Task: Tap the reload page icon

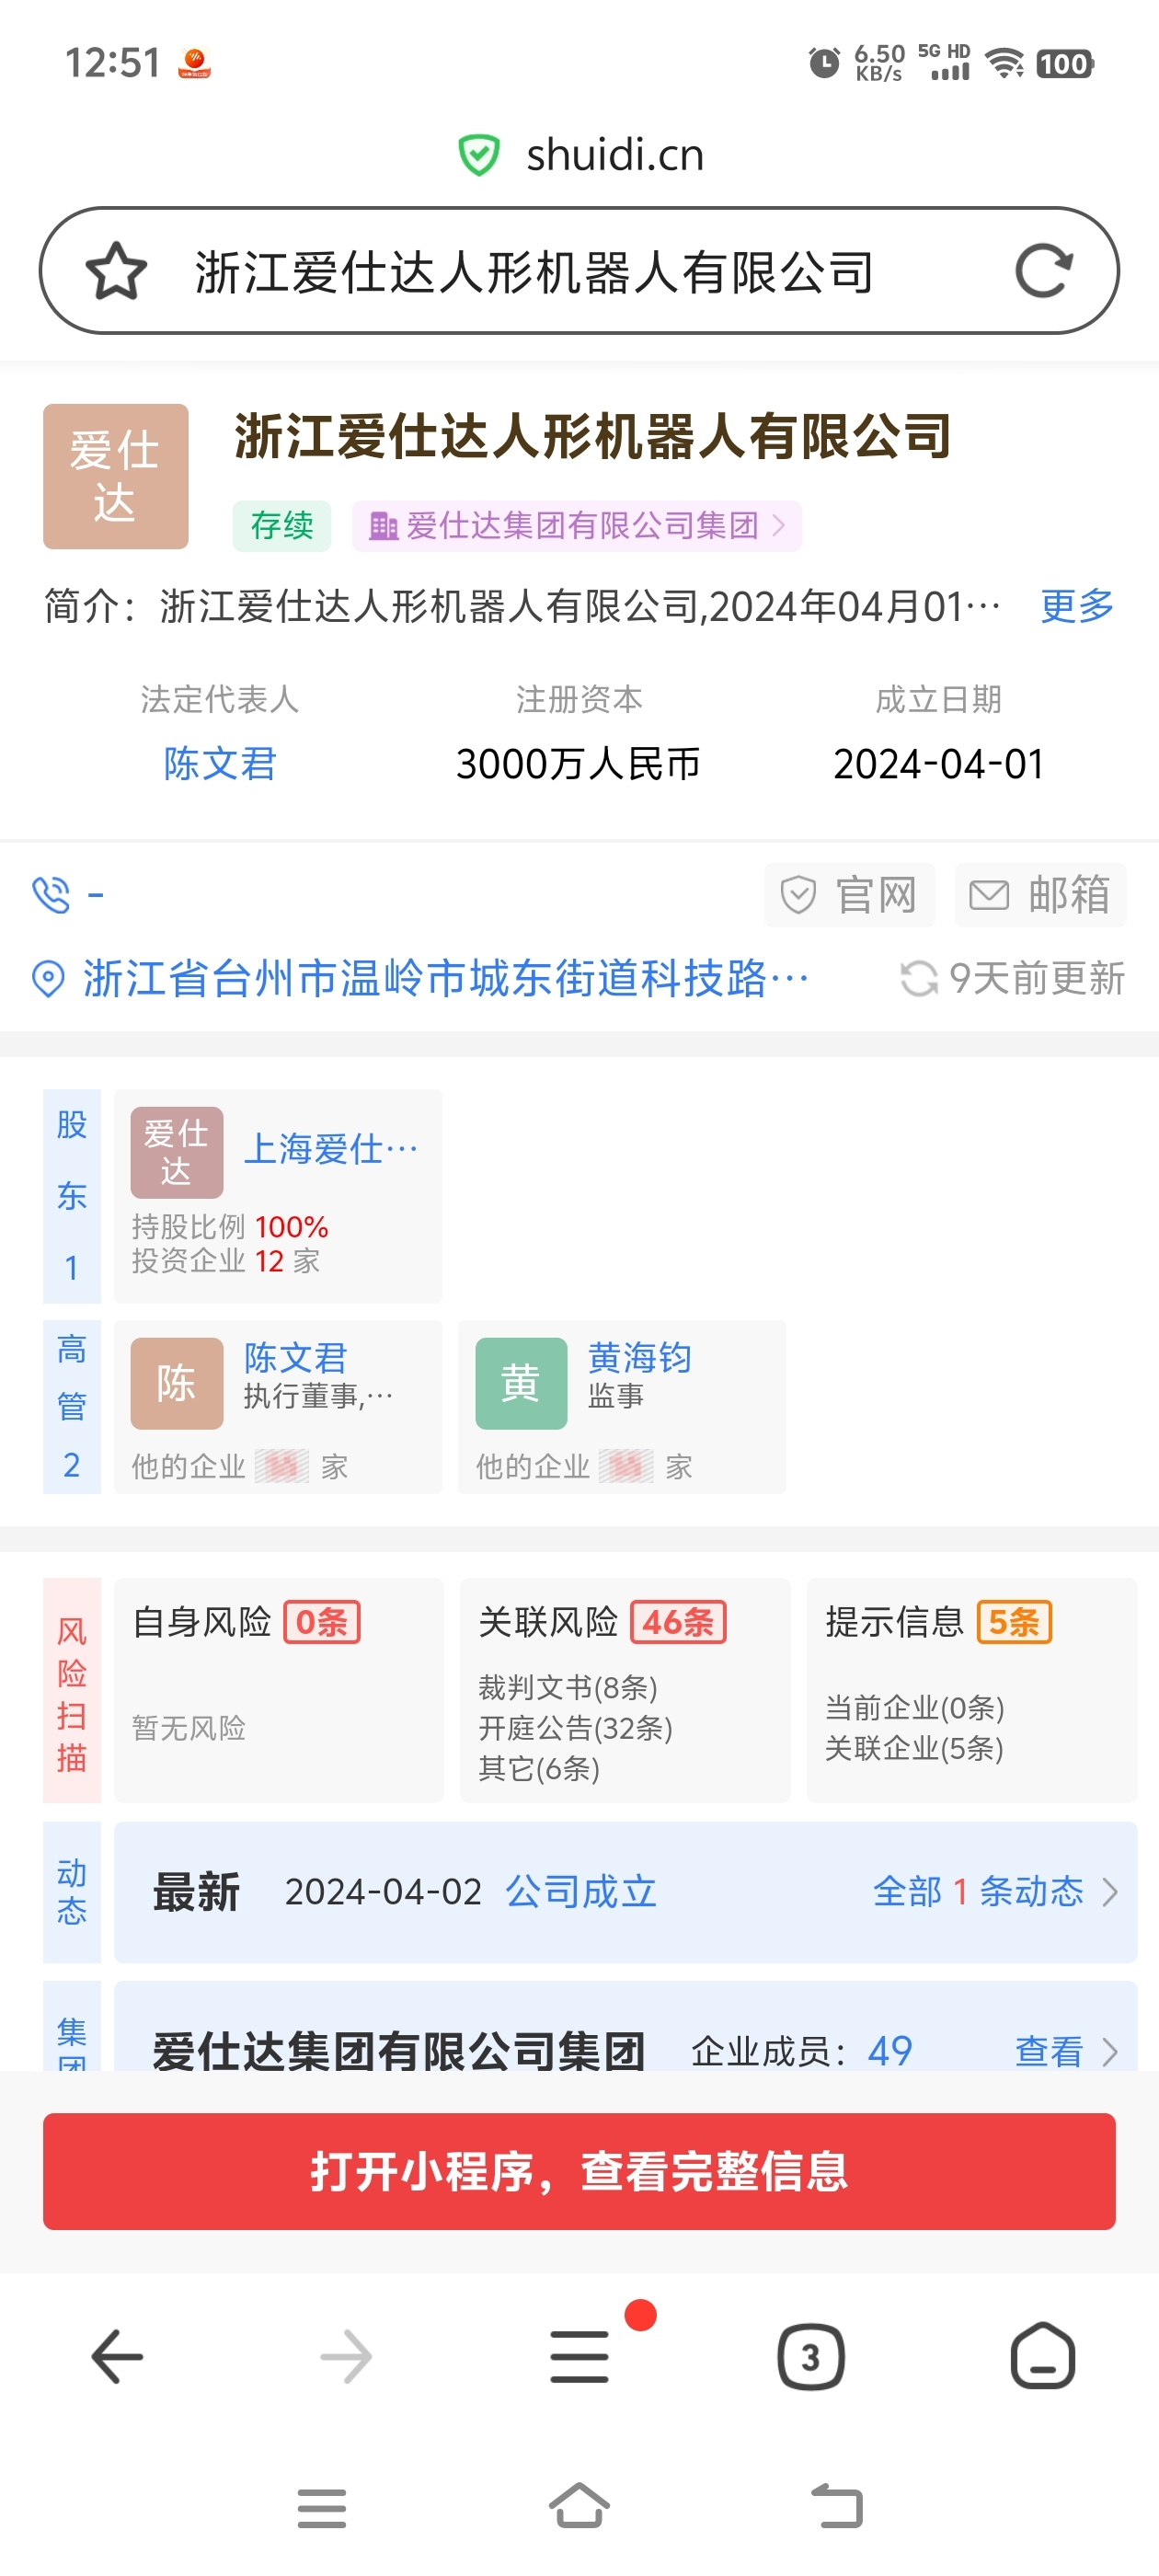Action: click(1043, 271)
